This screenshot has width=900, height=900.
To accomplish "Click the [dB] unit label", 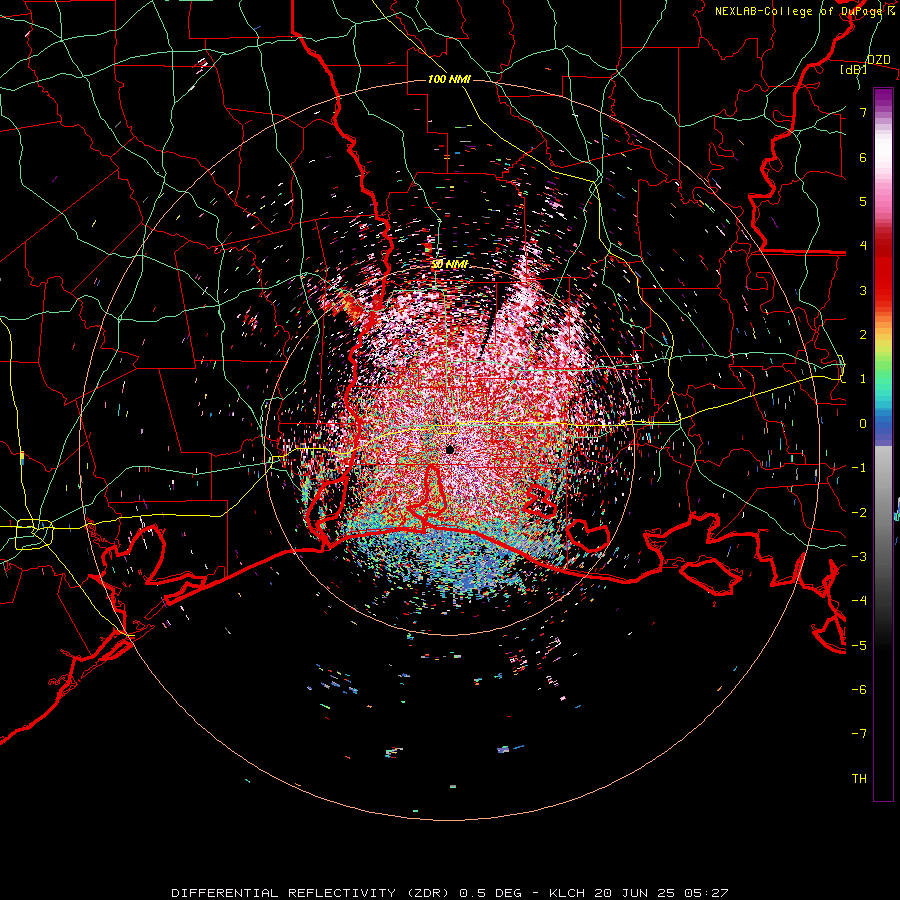I will point(854,70).
